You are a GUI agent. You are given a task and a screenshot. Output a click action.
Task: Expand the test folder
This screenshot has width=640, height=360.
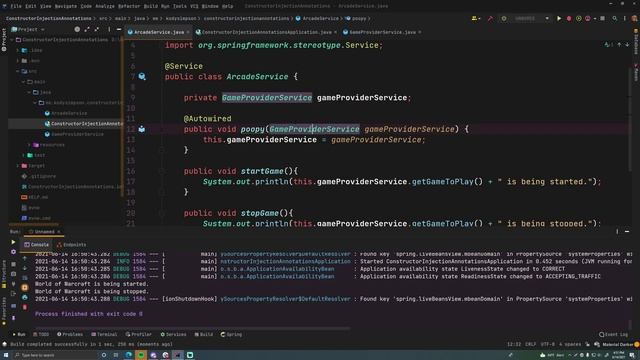pos(23,155)
